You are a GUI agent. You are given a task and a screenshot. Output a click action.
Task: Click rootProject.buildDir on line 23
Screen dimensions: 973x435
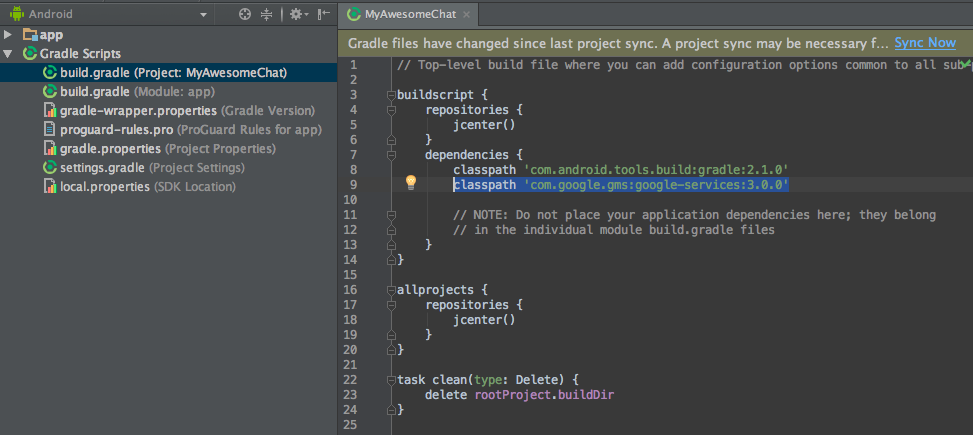click(x=544, y=395)
